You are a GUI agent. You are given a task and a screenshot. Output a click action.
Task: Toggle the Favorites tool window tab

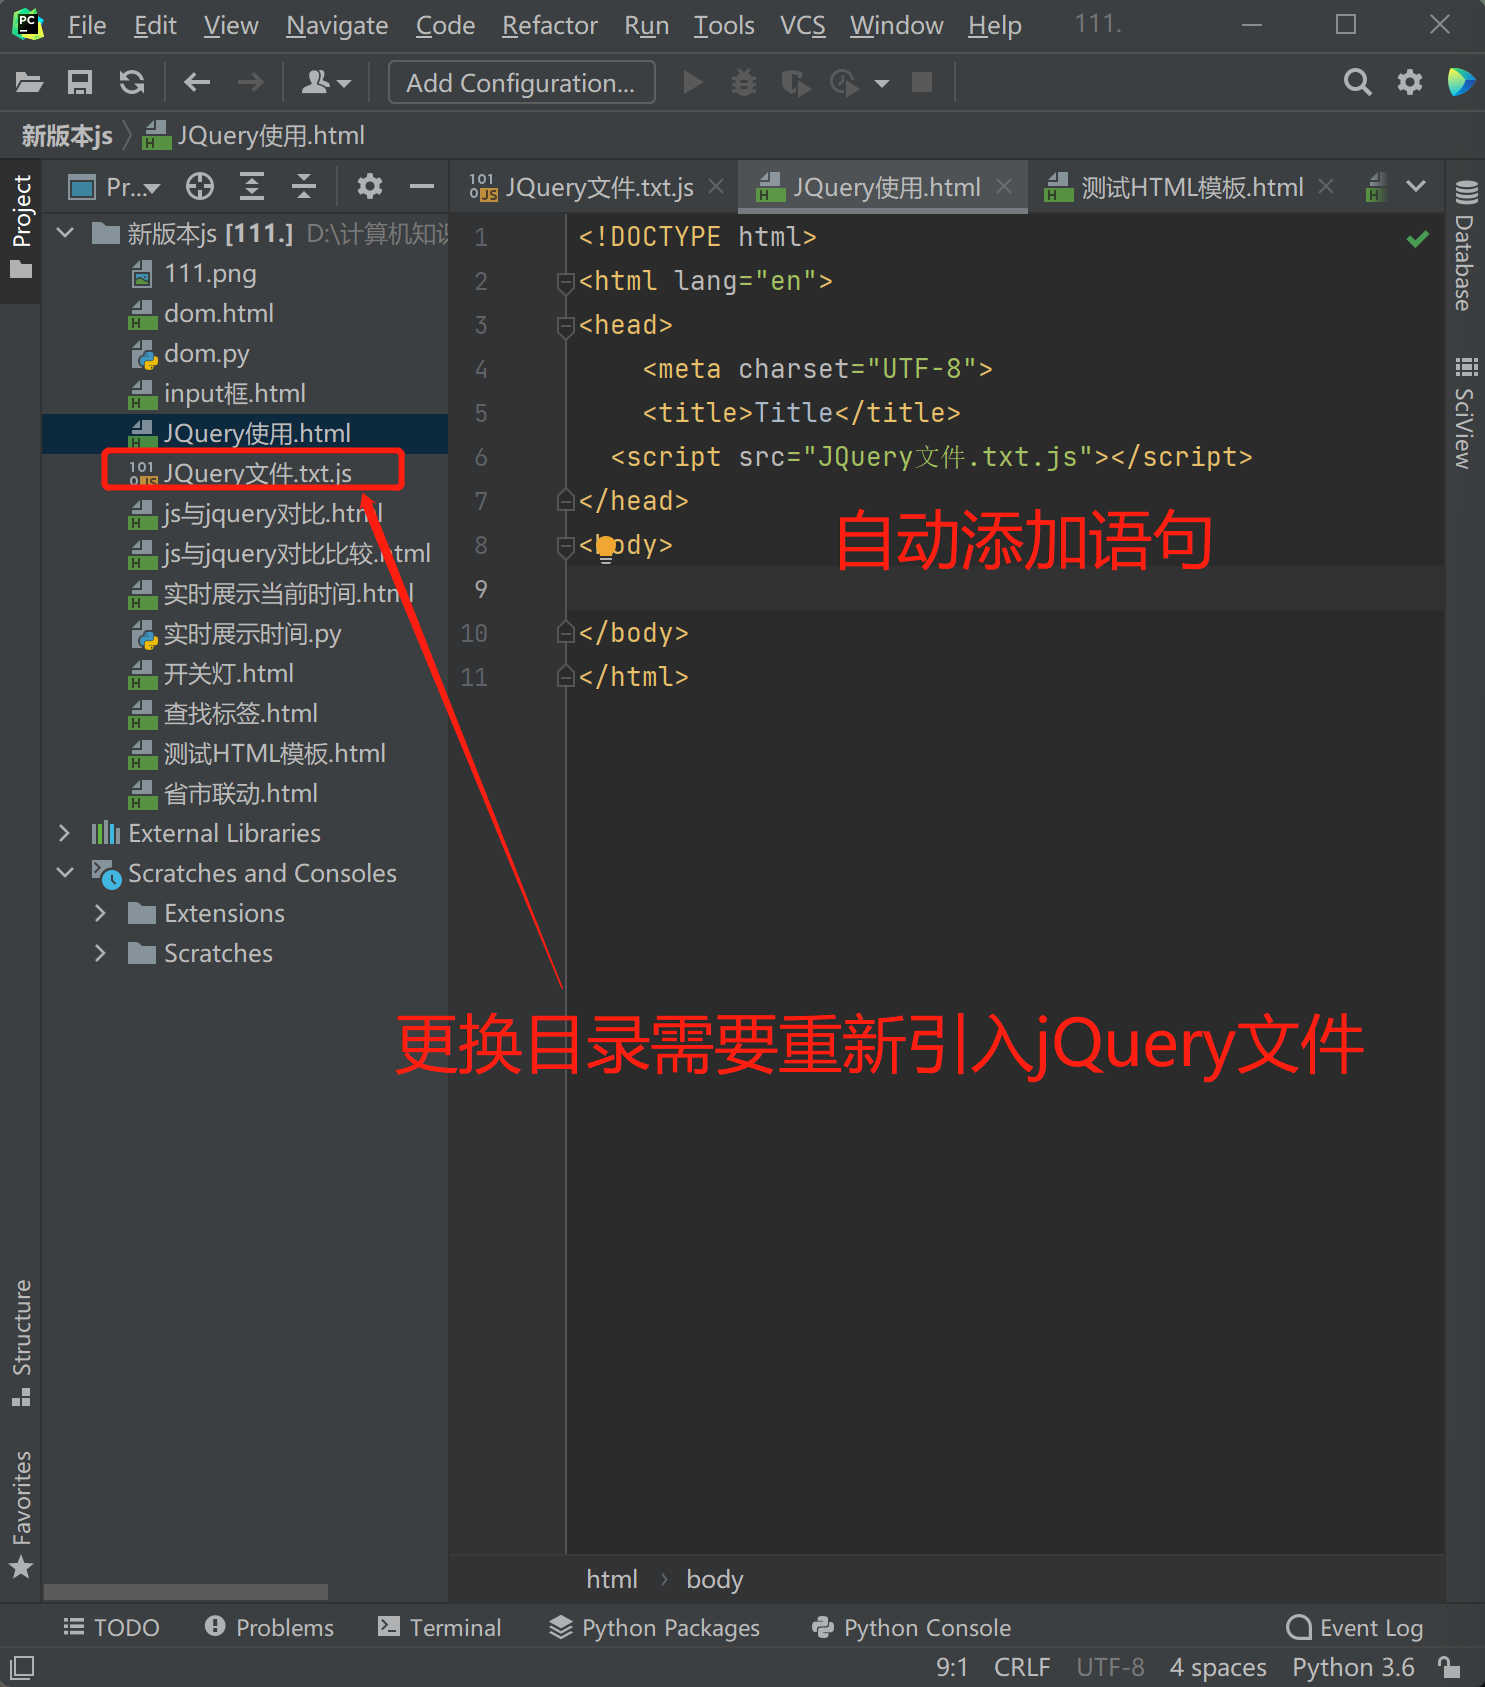coord(21,1514)
